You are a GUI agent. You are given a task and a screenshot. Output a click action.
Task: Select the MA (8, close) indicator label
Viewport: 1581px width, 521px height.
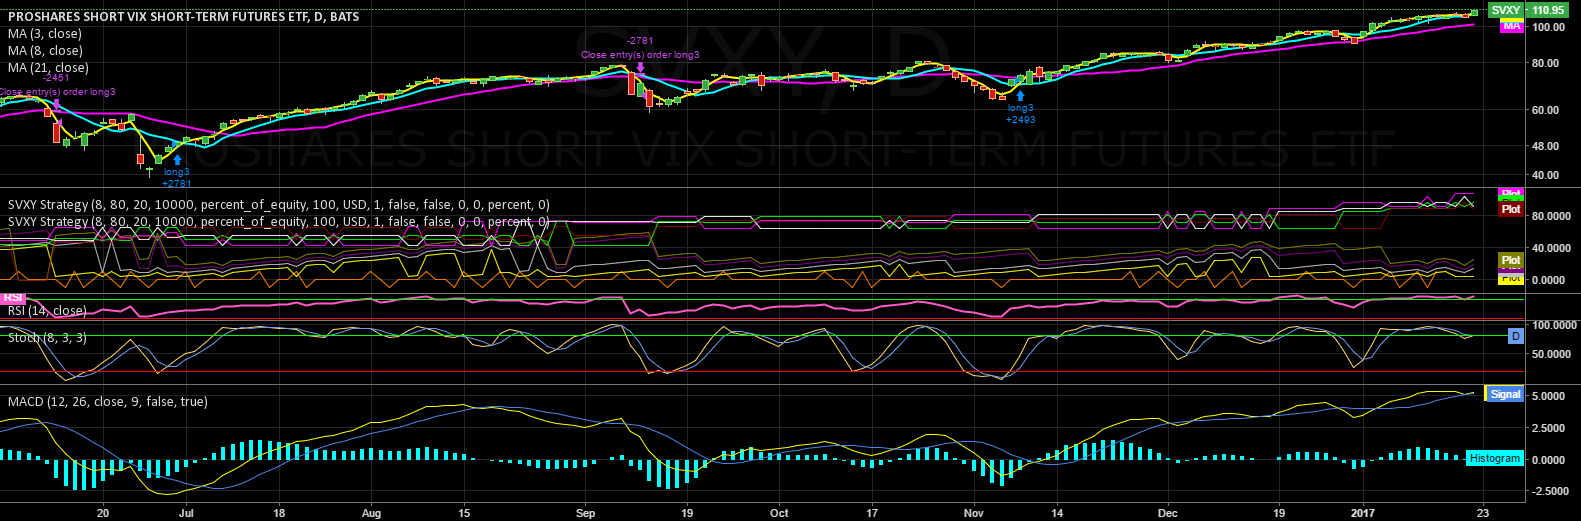(45, 51)
